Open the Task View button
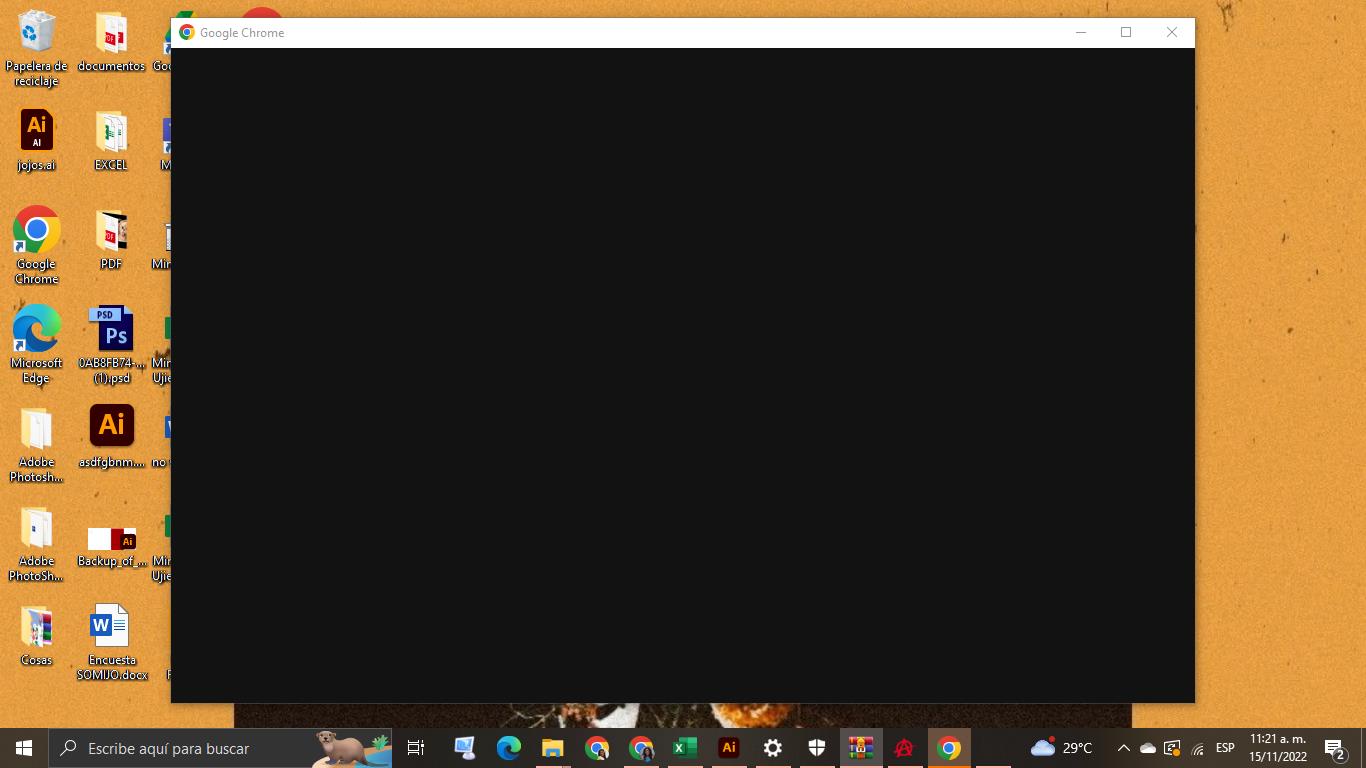1366x768 pixels. 416,748
